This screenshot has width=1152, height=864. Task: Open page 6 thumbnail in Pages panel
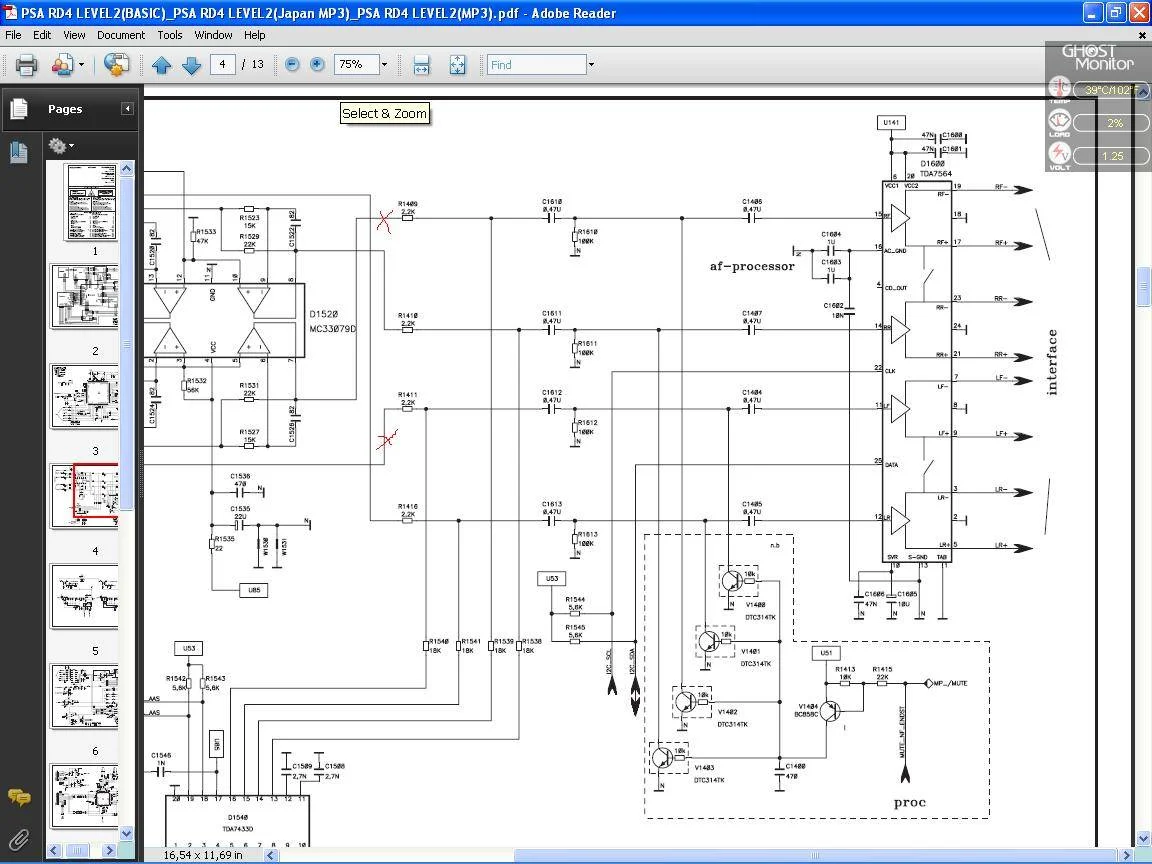coord(85,695)
